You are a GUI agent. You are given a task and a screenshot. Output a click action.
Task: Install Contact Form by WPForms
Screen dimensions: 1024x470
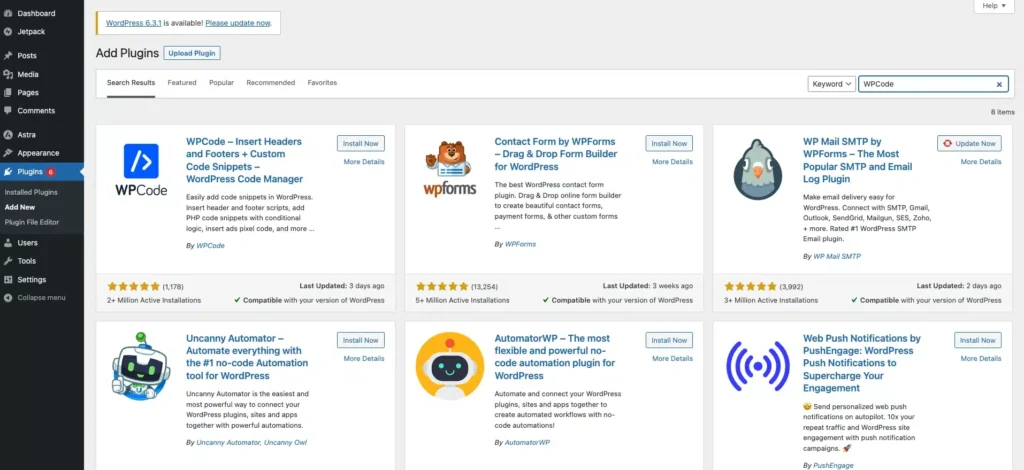click(669, 144)
